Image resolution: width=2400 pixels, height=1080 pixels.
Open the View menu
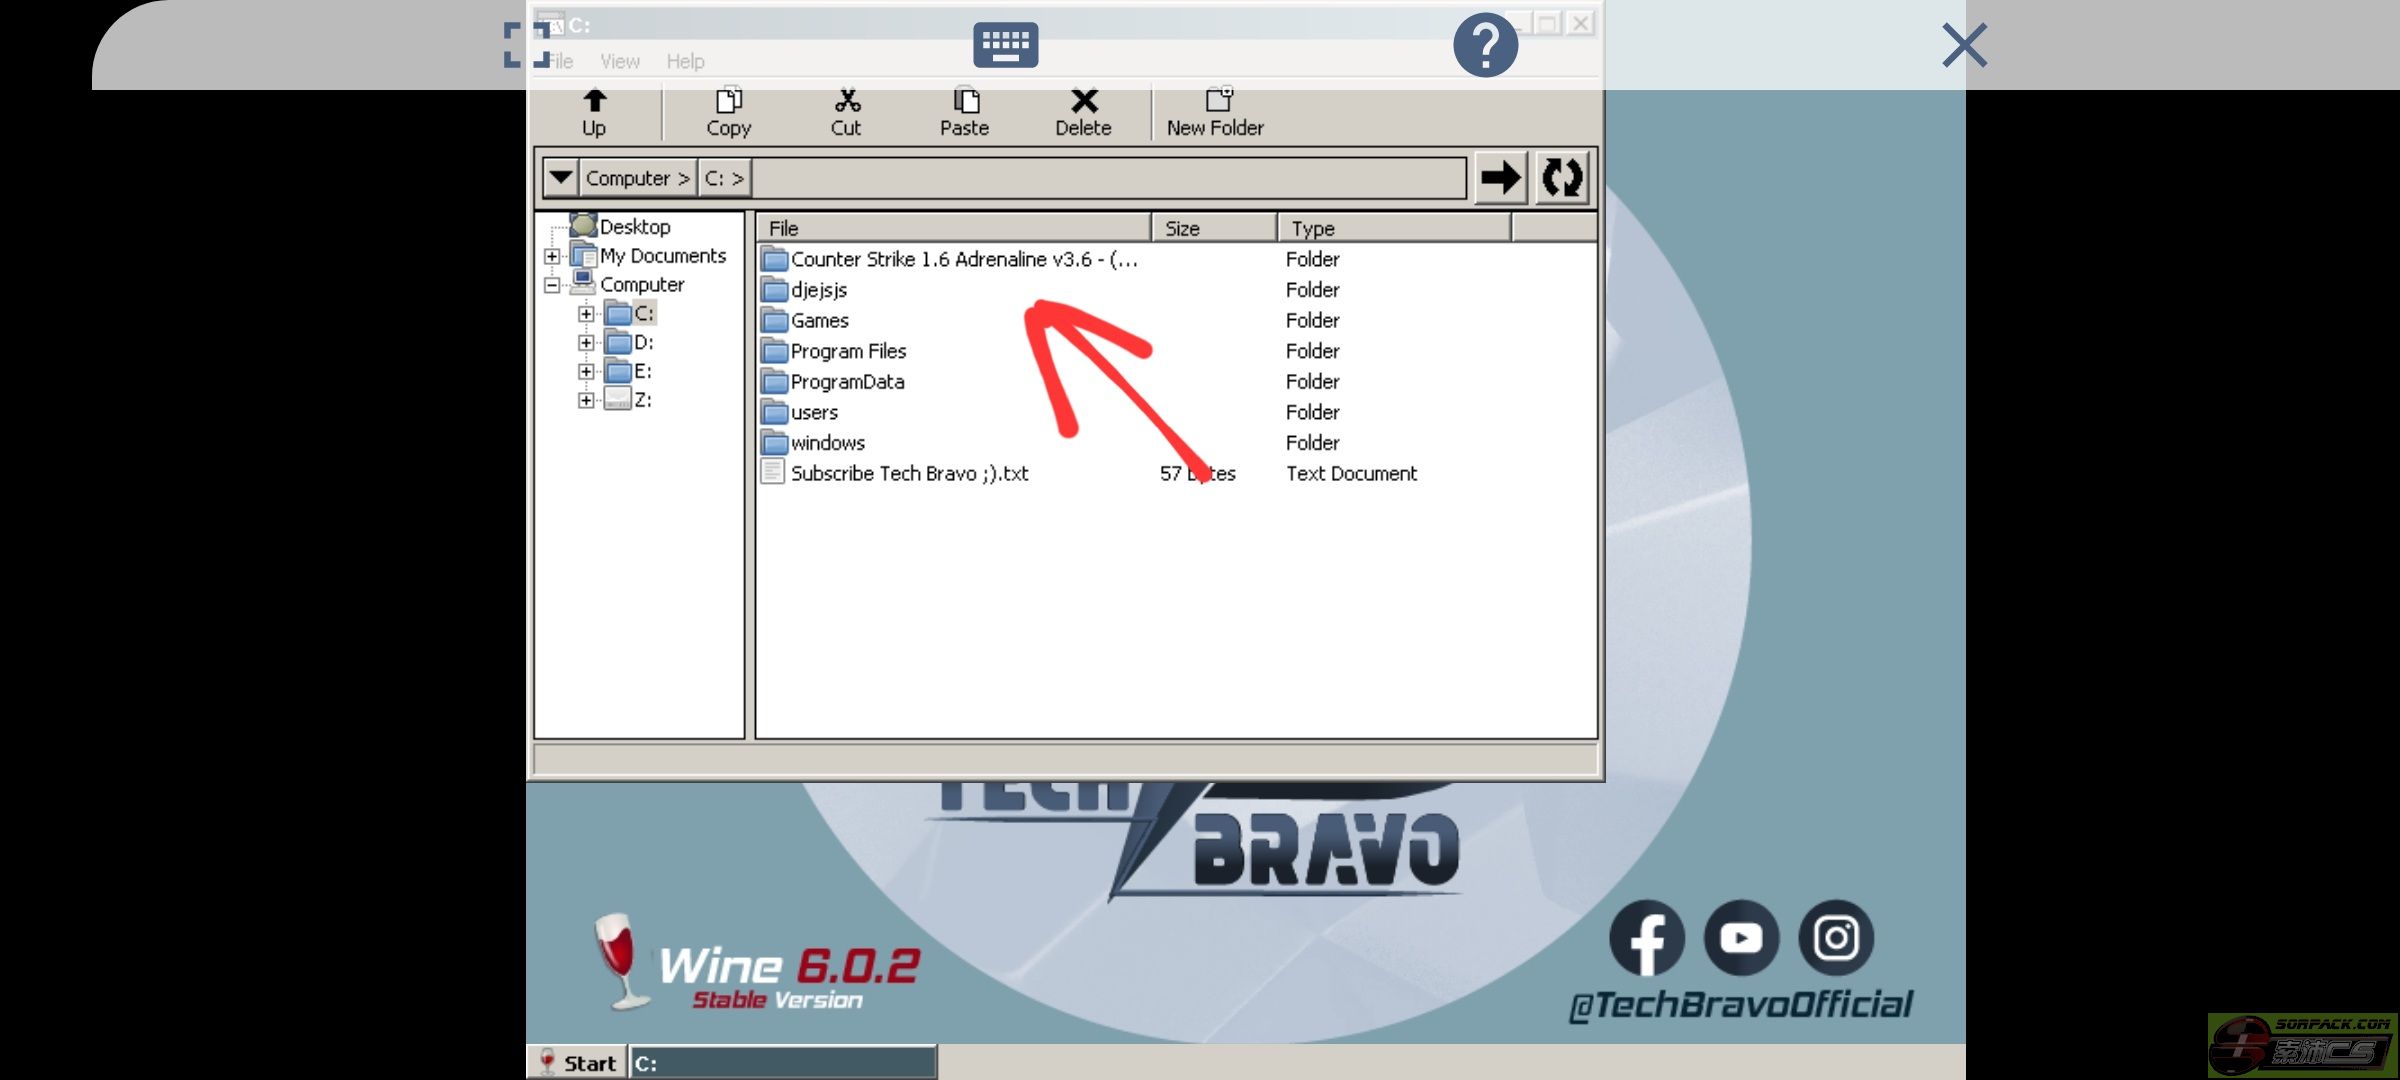coord(620,62)
